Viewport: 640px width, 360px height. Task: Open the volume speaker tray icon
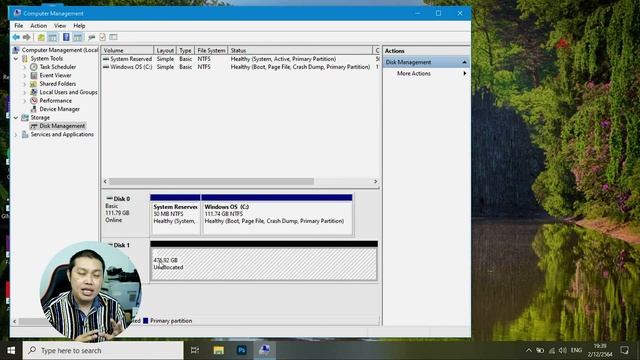pos(563,350)
